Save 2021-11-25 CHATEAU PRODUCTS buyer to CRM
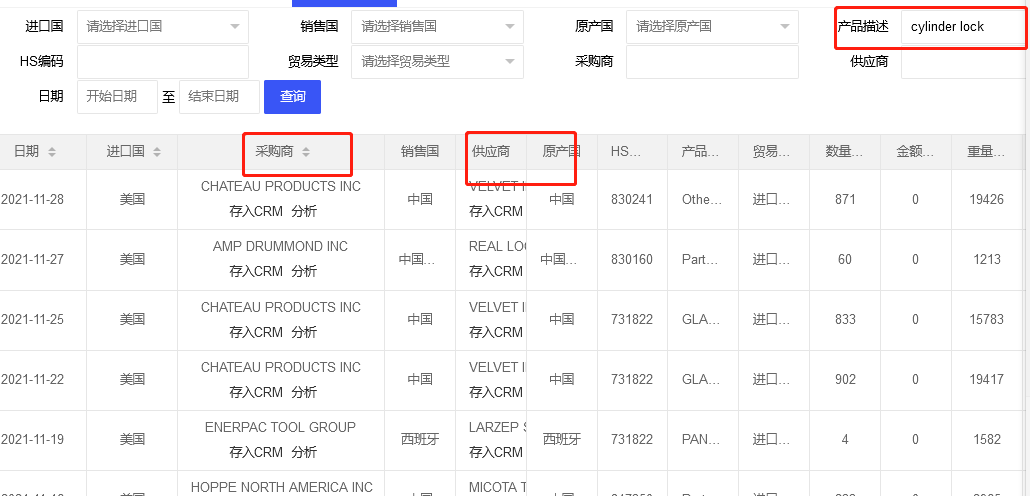The height and width of the screenshot is (496, 1030). click(x=256, y=332)
